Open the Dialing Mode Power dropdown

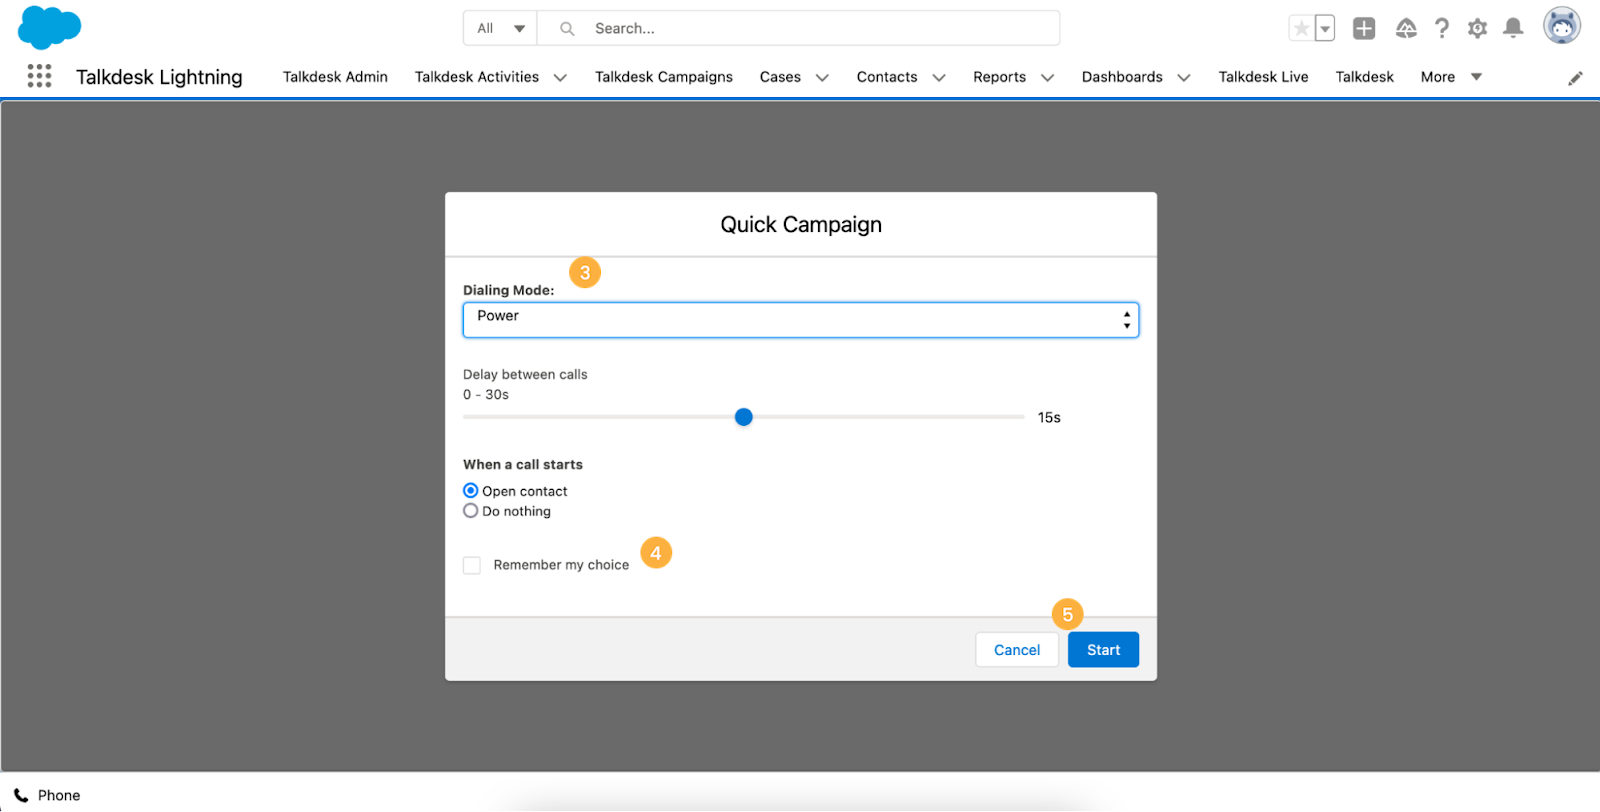800,320
